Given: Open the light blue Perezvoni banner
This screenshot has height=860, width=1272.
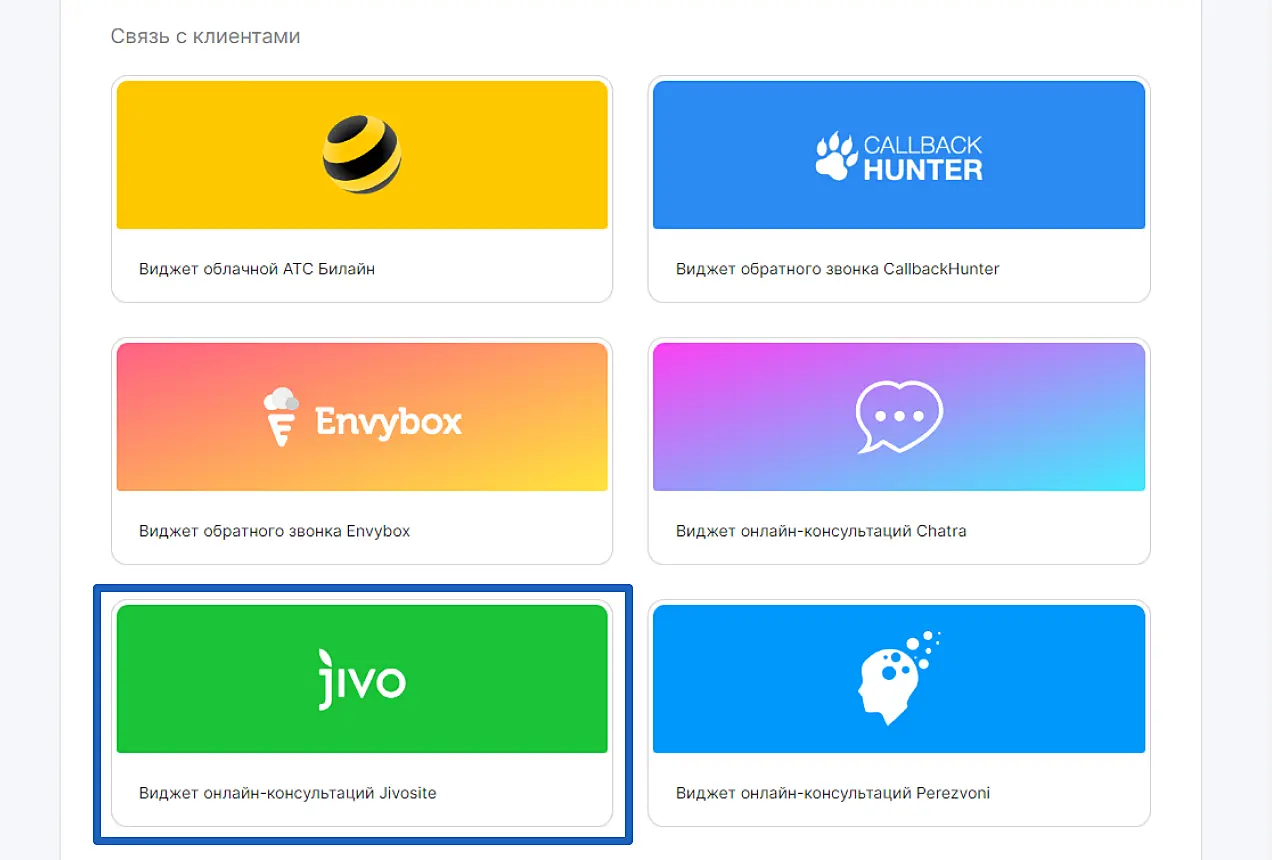Looking at the screenshot, I should point(899,679).
